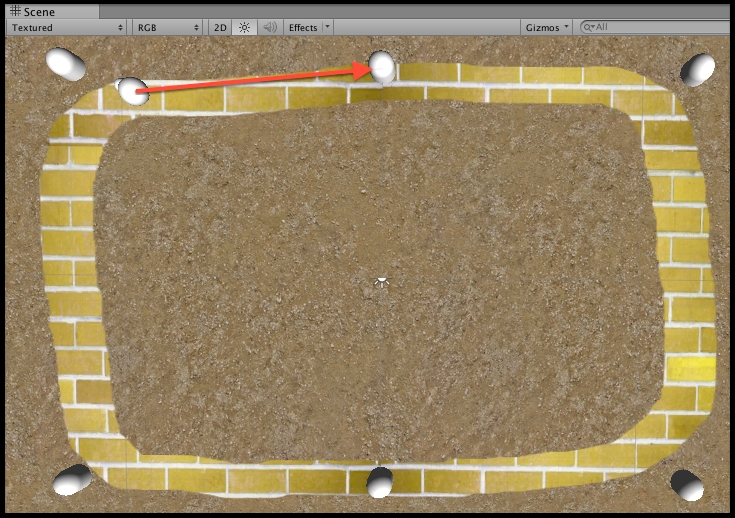Click the search magnifier icon
The width and height of the screenshot is (735, 518).
589,27
